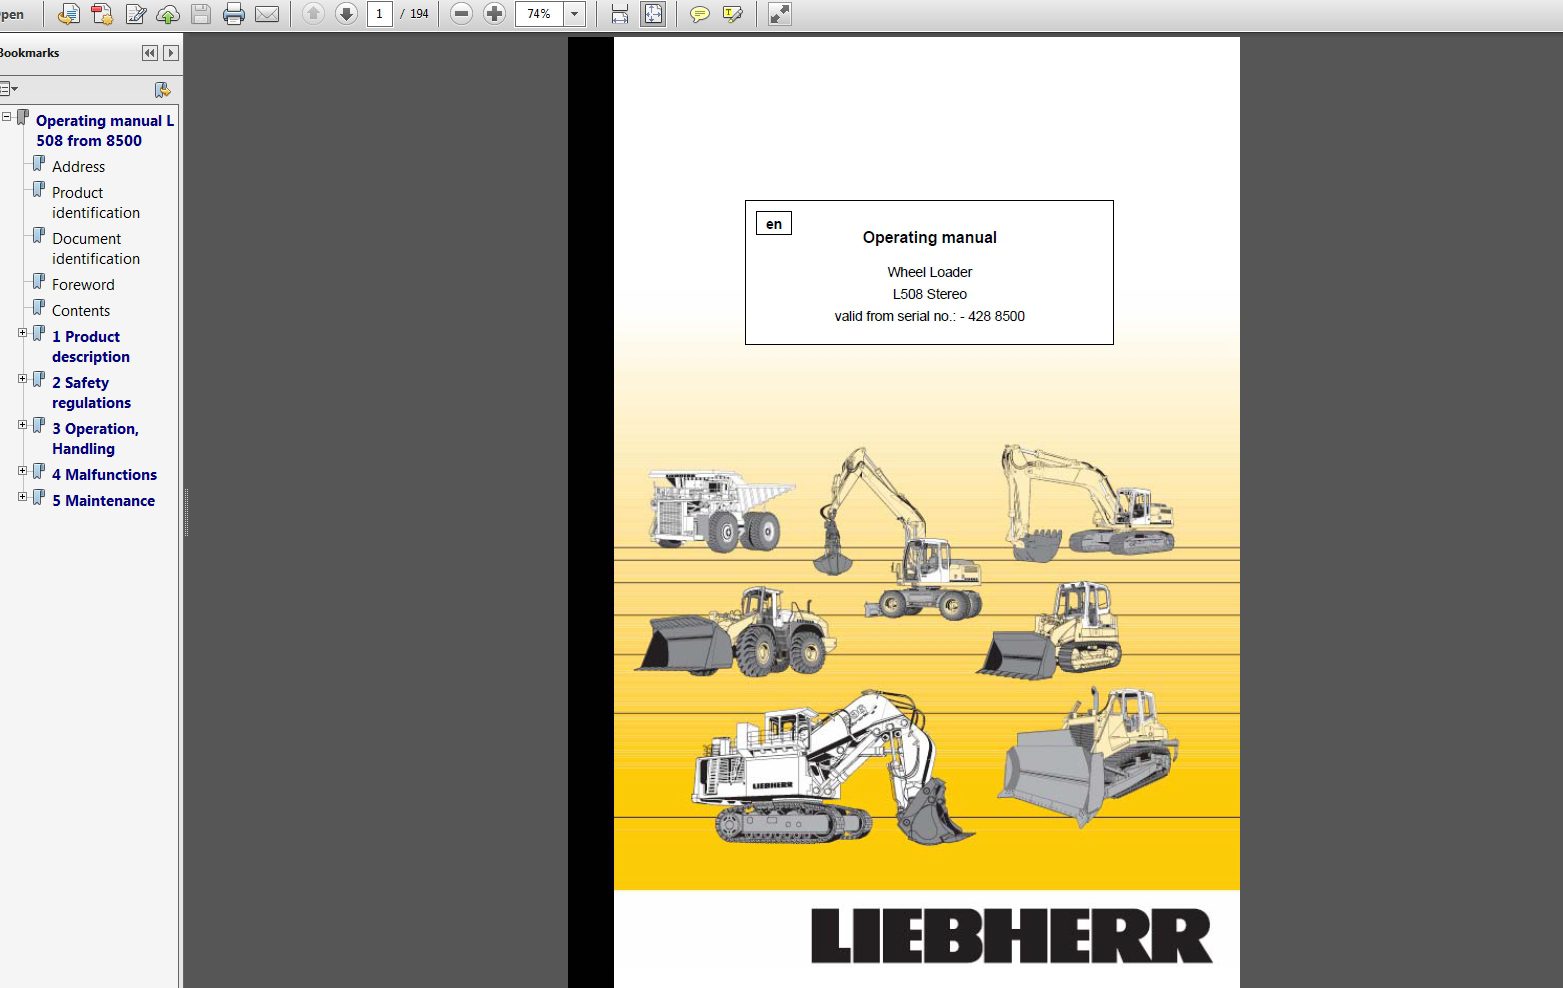This screenshot has height=988, width=1563.
Task: Expand 3 Operation, Handling bookmark
Action: point(23,425)
